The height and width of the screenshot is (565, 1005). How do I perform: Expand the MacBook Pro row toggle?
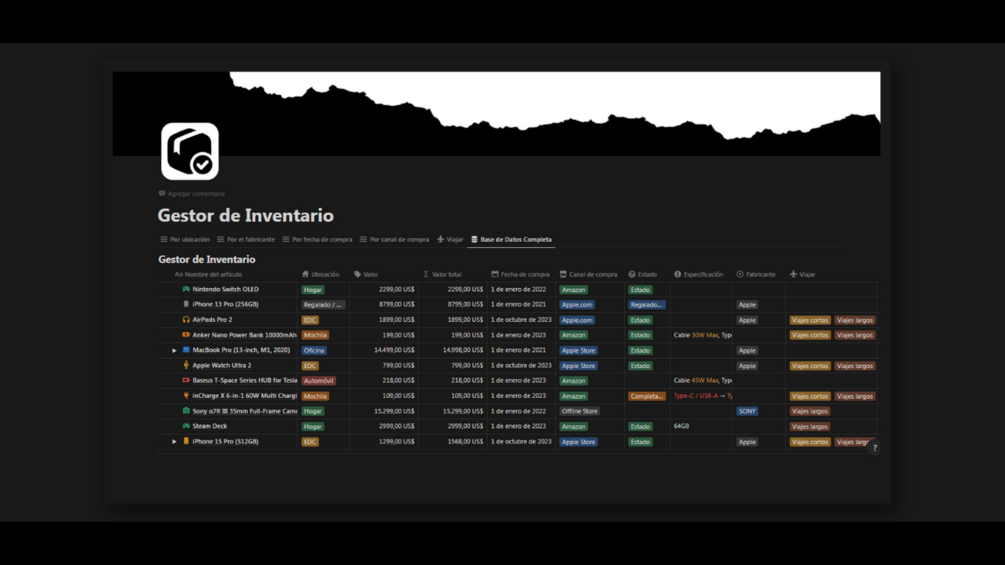(174, 350)
